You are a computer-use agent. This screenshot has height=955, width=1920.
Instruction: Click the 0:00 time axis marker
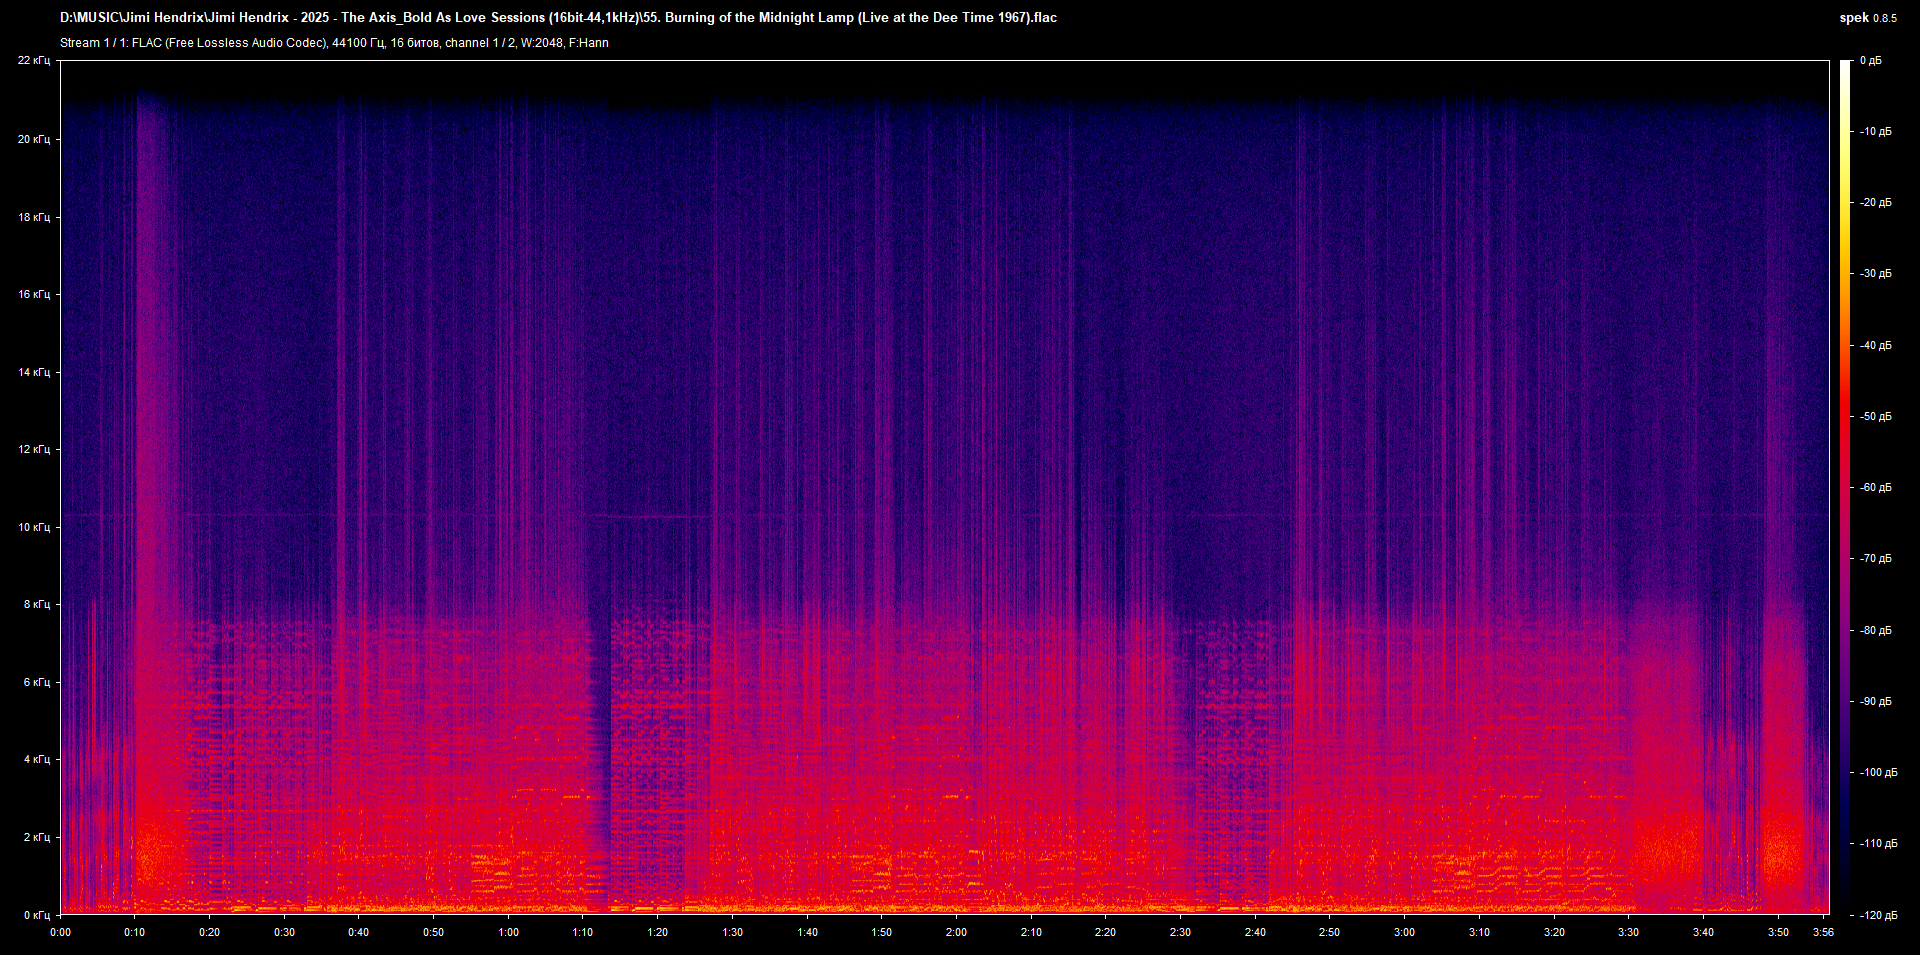[61, 932]
